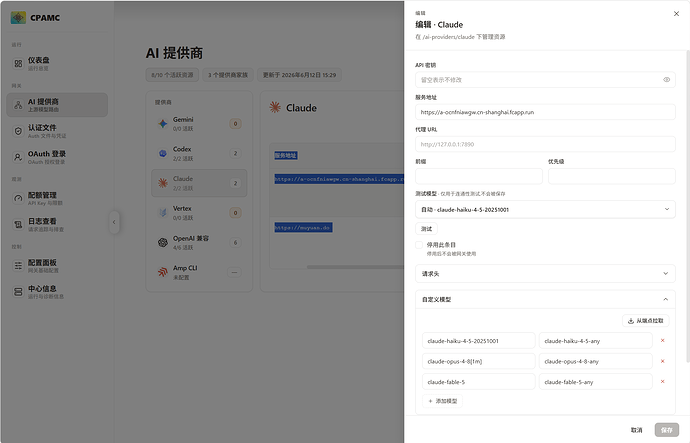The width and height of the screenshot is (690, 443).
Task: Click the '3 个提供商家族' badge
Action: pyautogui.click(x=228, y=75)
